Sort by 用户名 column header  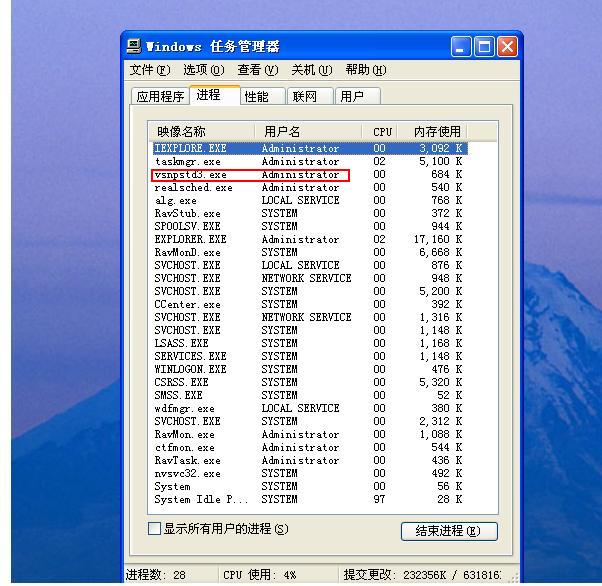pyautogui.click(x=308, y=132)
